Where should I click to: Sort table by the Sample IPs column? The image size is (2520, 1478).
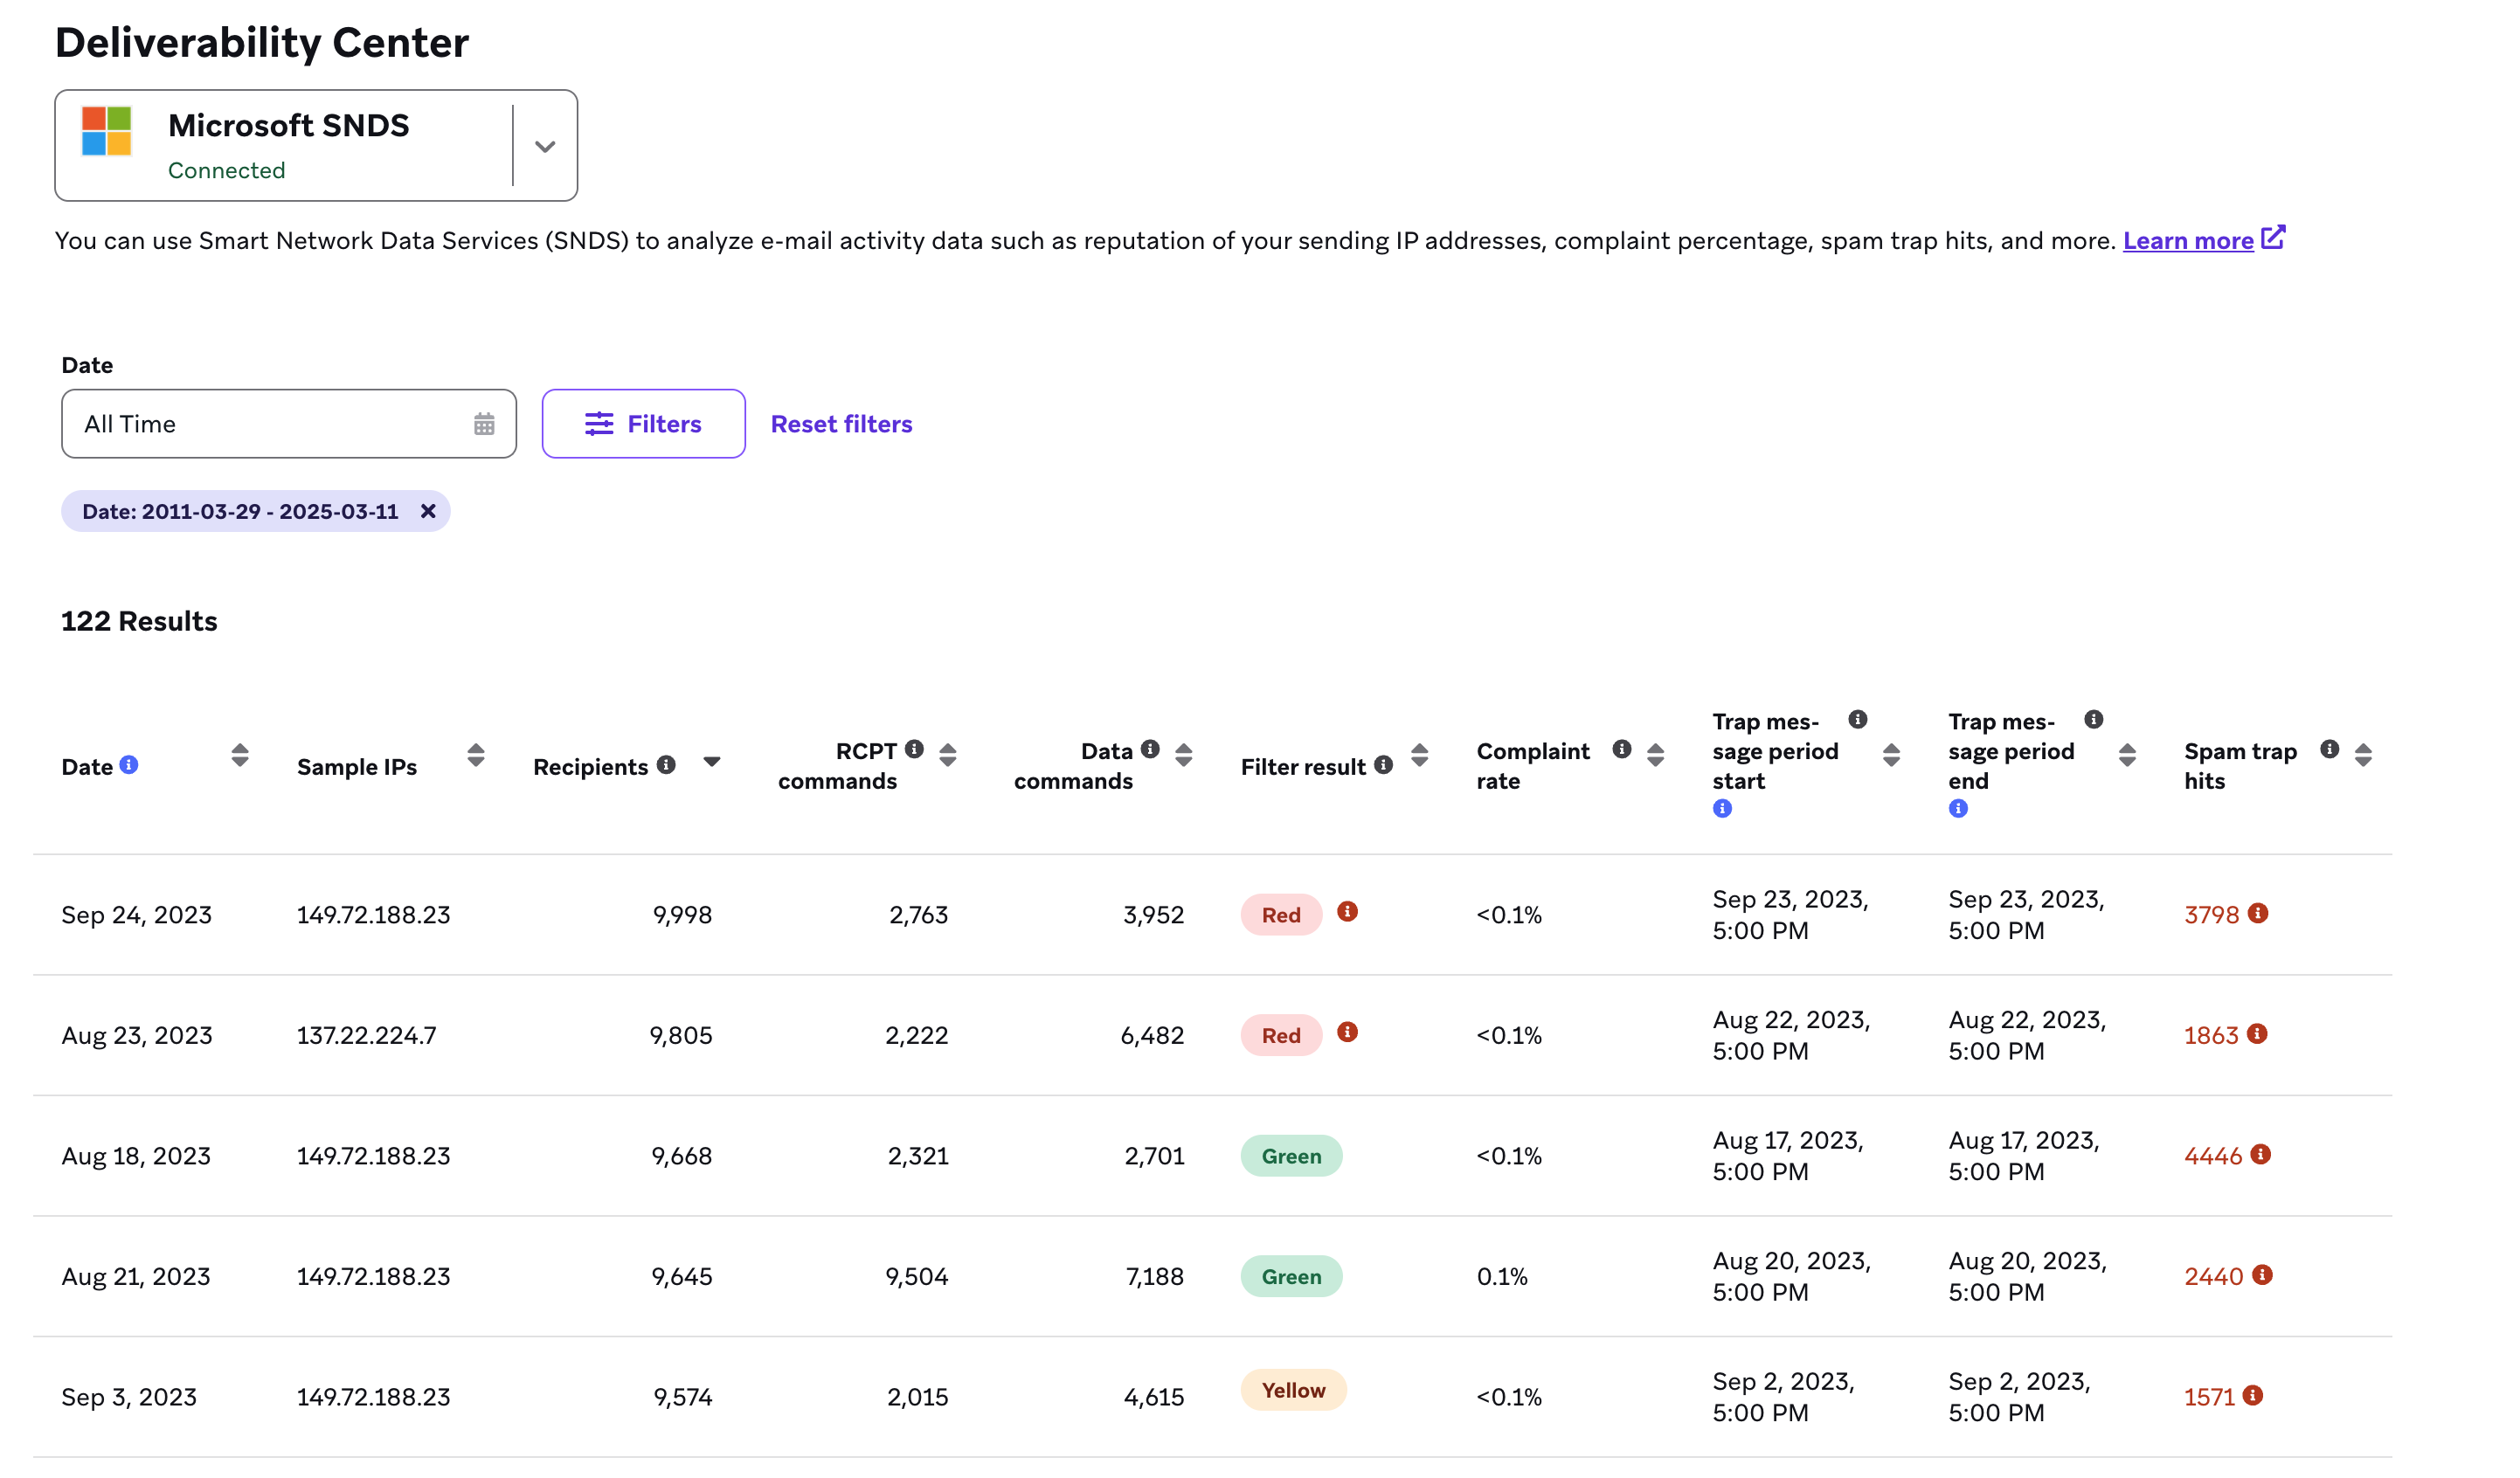(476, 755)
